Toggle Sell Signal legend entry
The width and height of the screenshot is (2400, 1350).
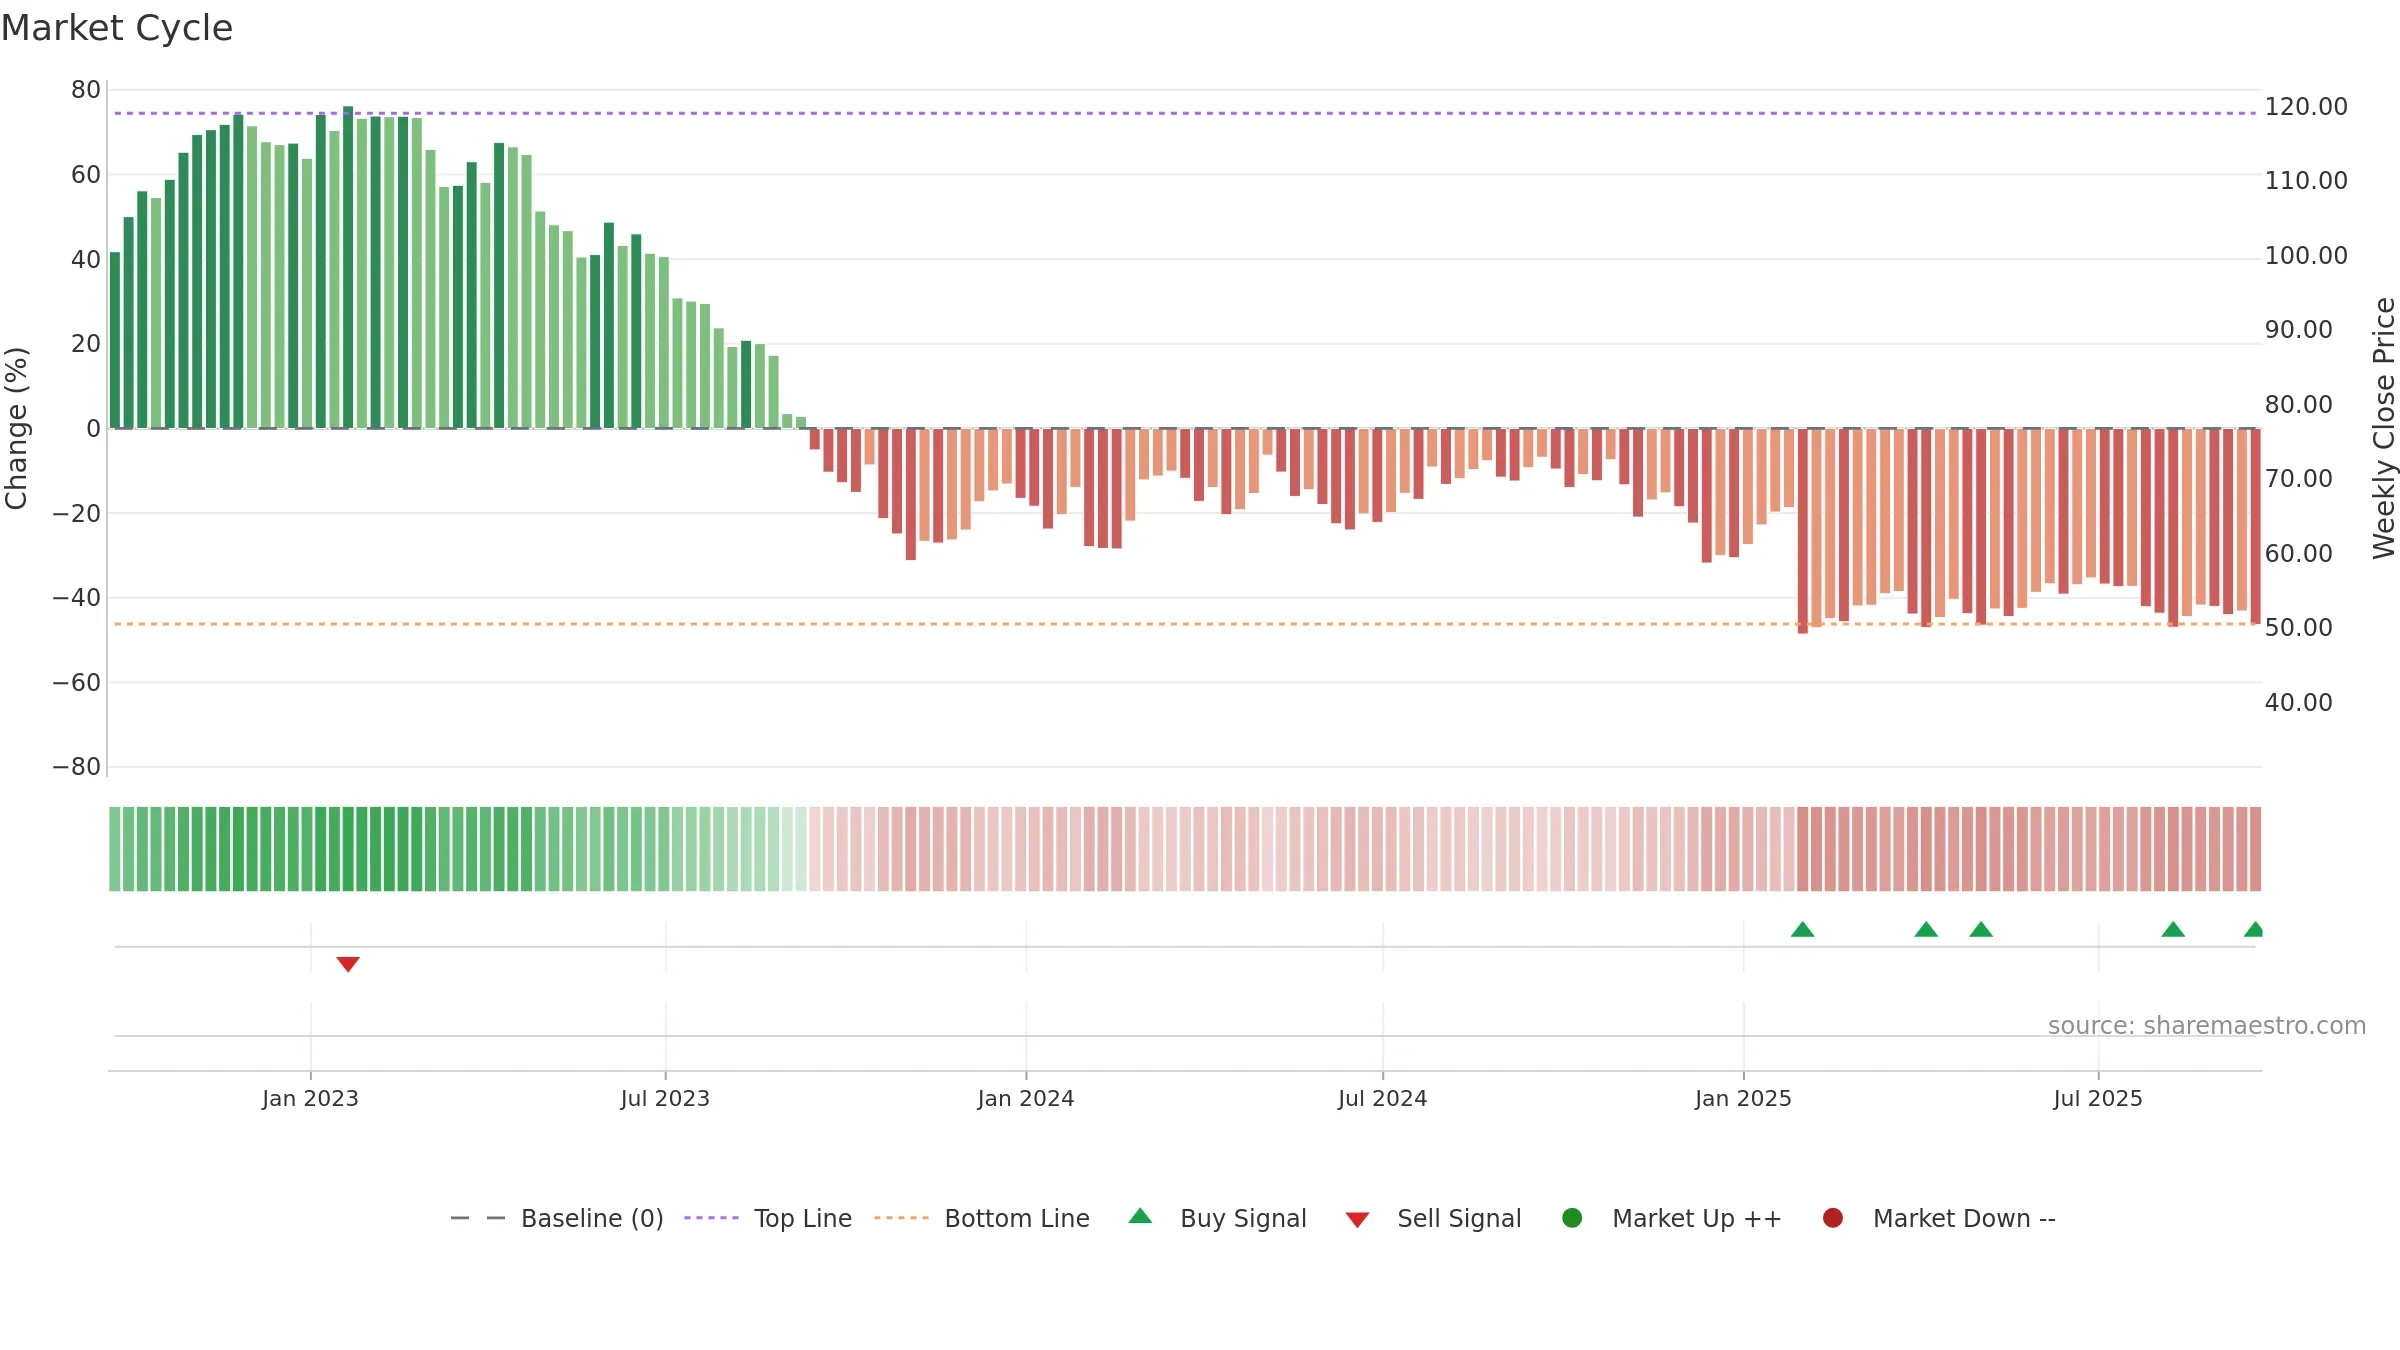click(x=1433, y=1218)
